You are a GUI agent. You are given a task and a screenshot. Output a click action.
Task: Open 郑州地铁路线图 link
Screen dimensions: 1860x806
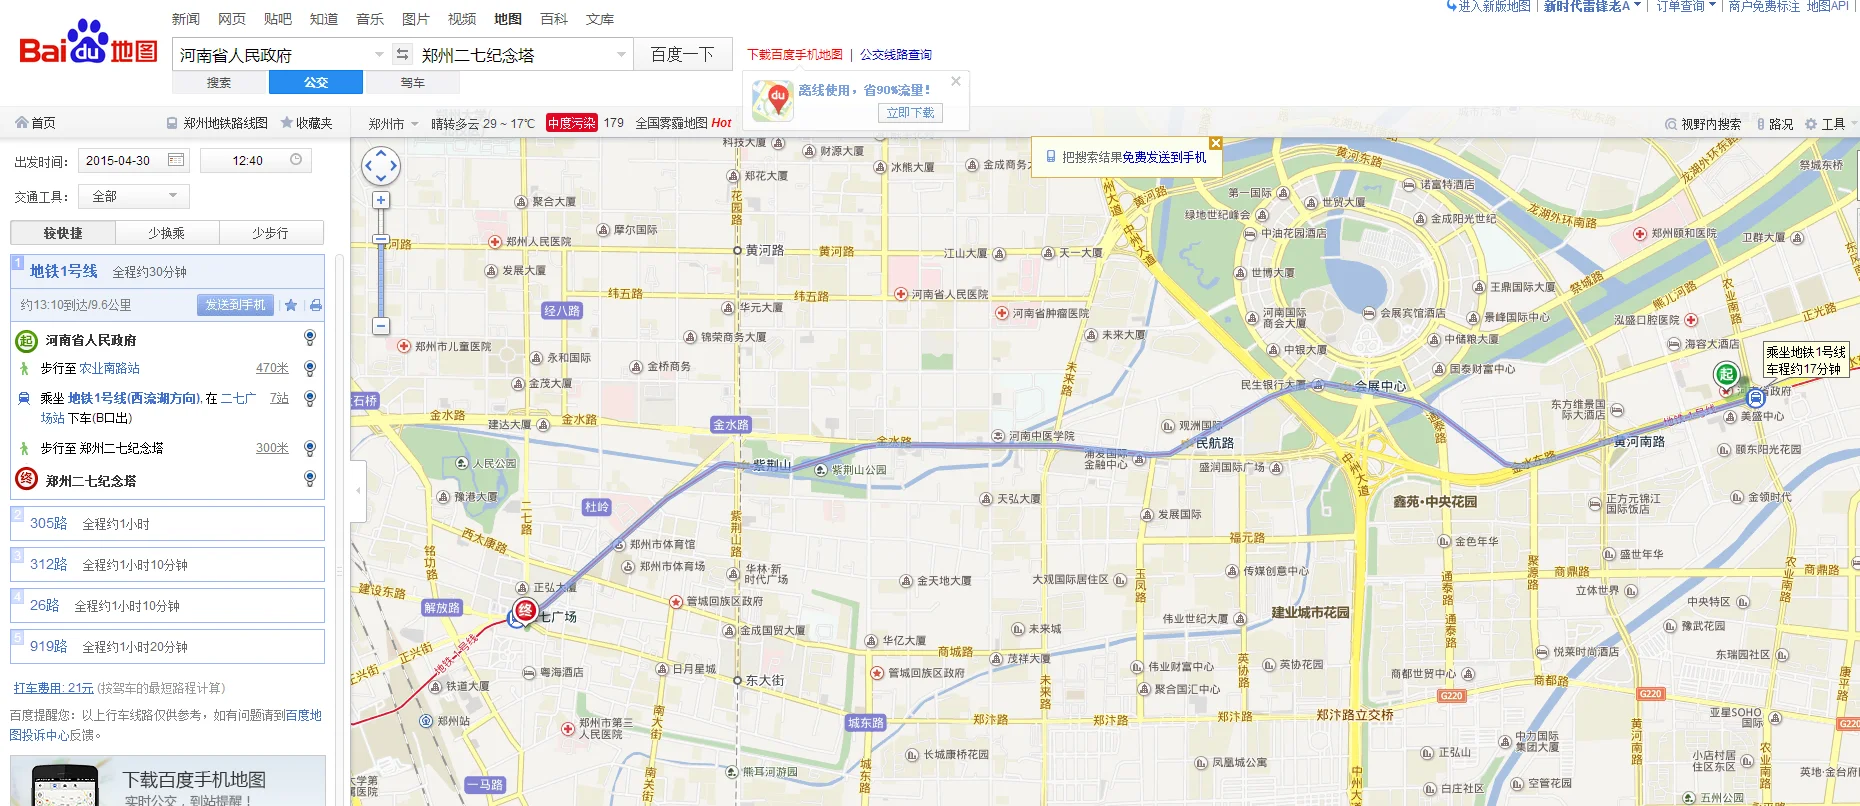(x=218, y=123)
